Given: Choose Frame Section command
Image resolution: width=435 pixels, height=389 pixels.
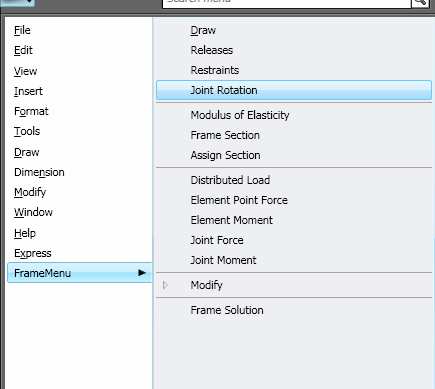Looking at the screenshot, I should (x=225, y=135).
